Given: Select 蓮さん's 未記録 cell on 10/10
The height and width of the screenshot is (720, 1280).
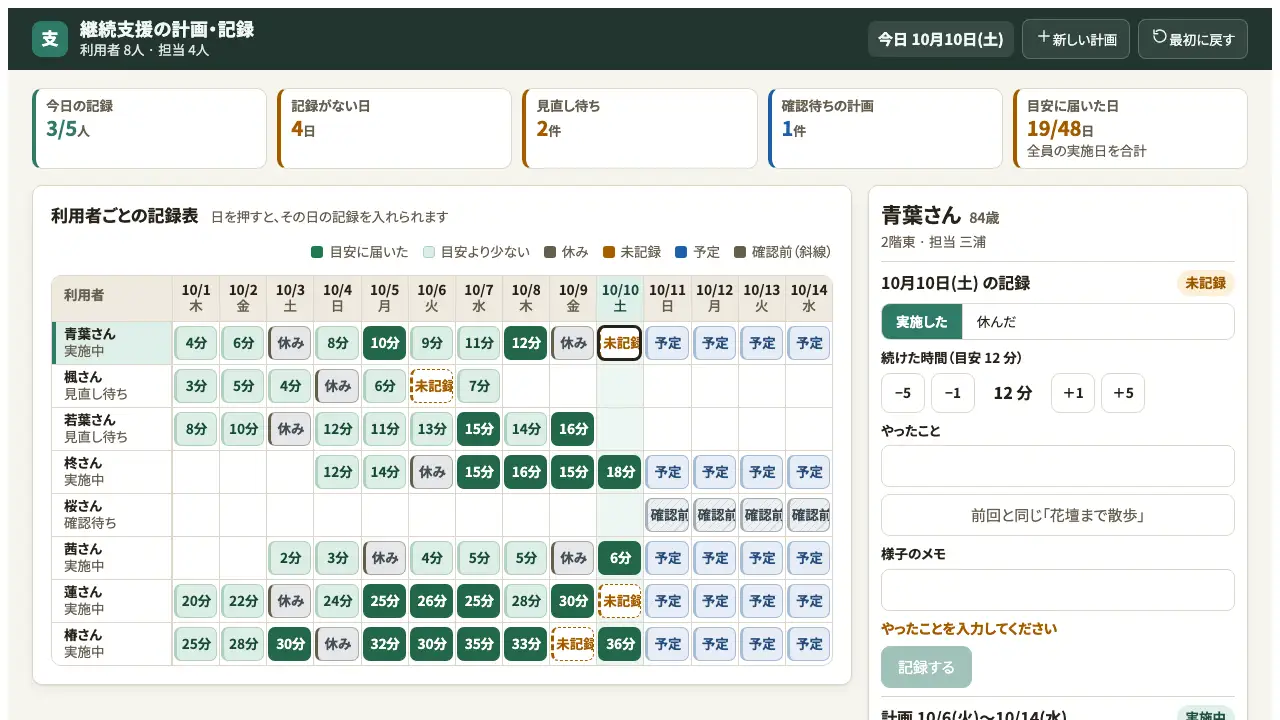Looking at the screenshot, I should [620, 601].
